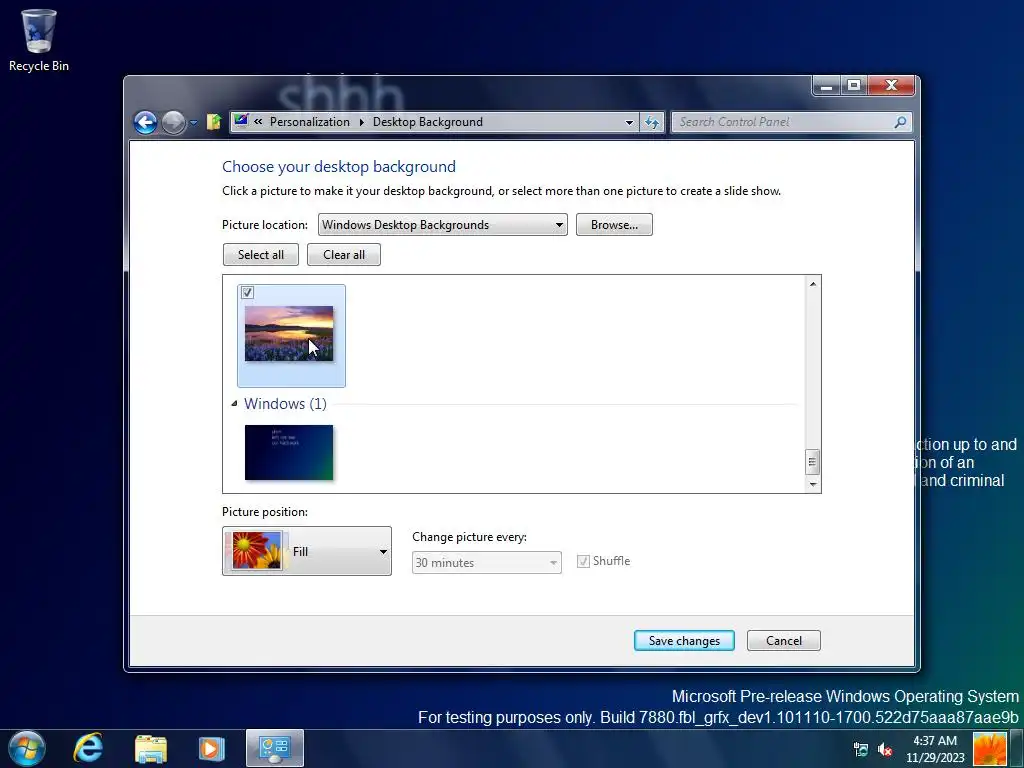Collapse the Windows (1) group
The image size is (1024, 768).
click(x=234, y=404)
